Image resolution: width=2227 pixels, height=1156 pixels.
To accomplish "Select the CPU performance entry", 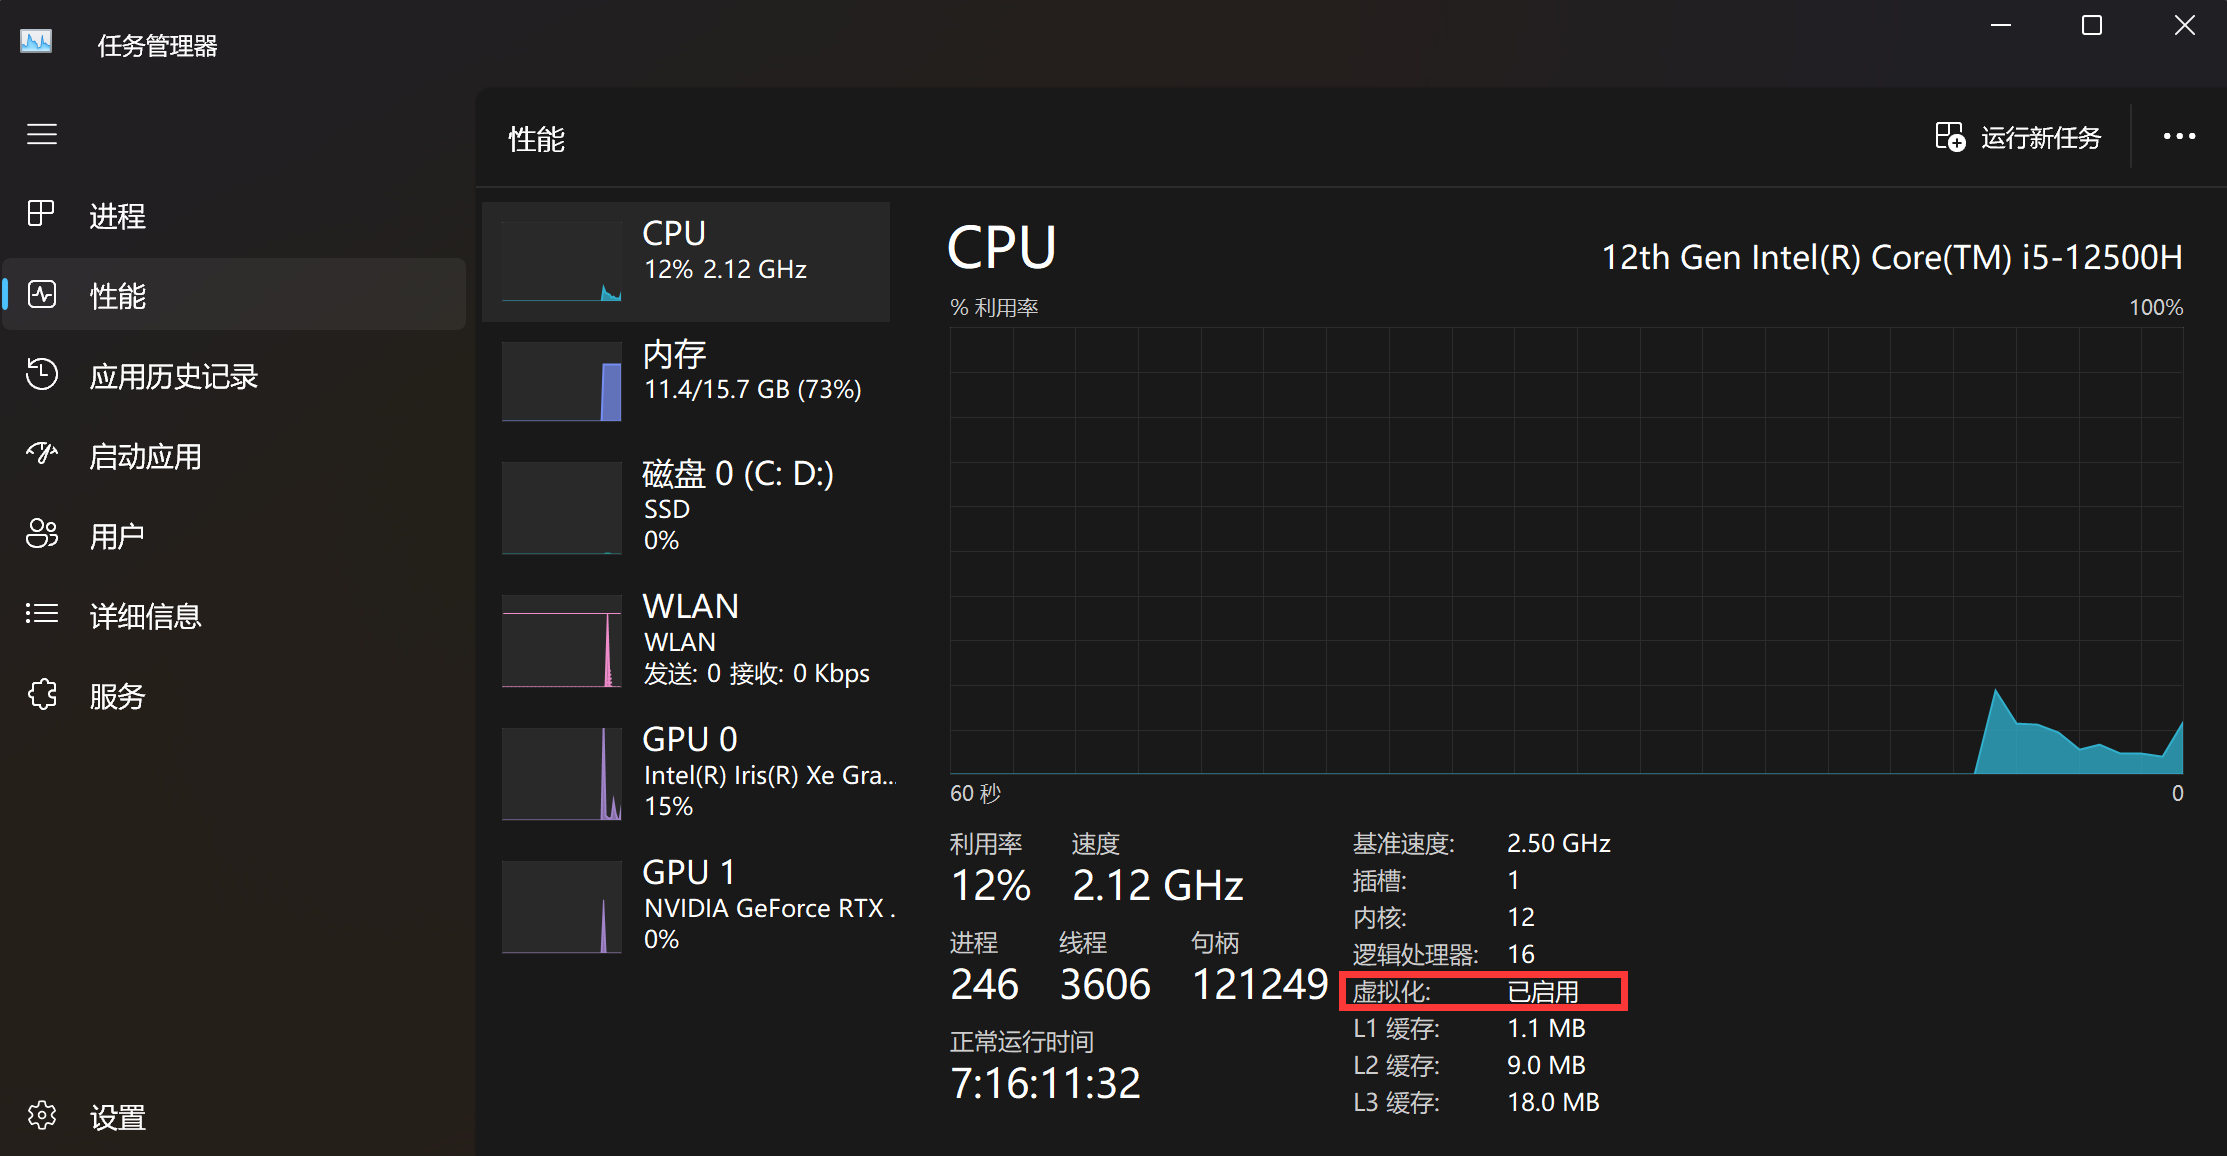I will point(686,262).
